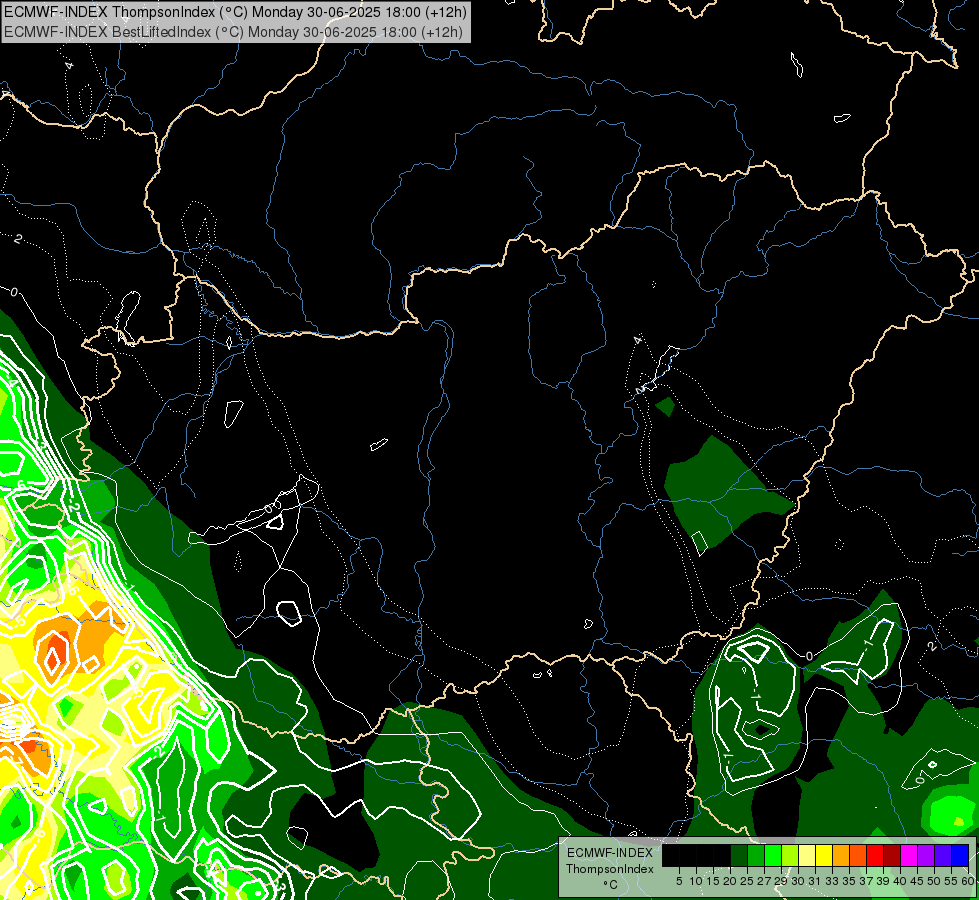Click the bright green 27–29 legend swatch
979x900 pixels.
tap(773, 856)
